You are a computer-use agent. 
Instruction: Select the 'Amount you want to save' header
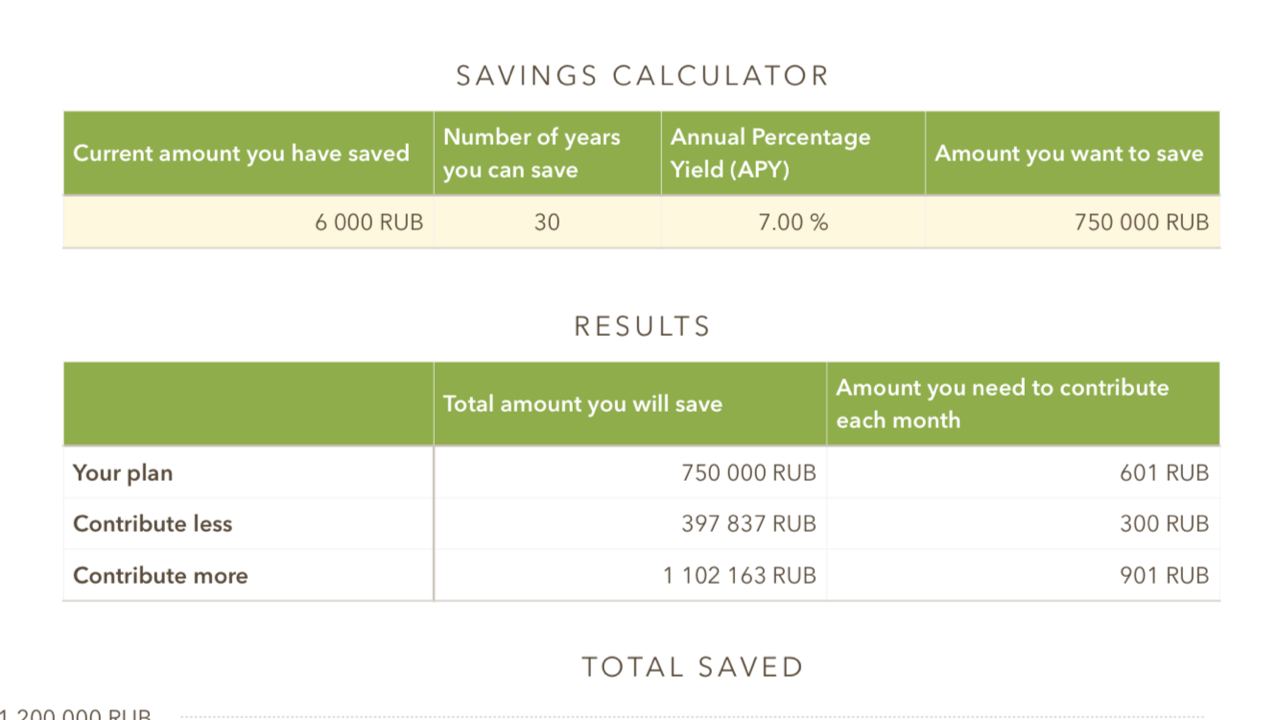(1073, 153)
